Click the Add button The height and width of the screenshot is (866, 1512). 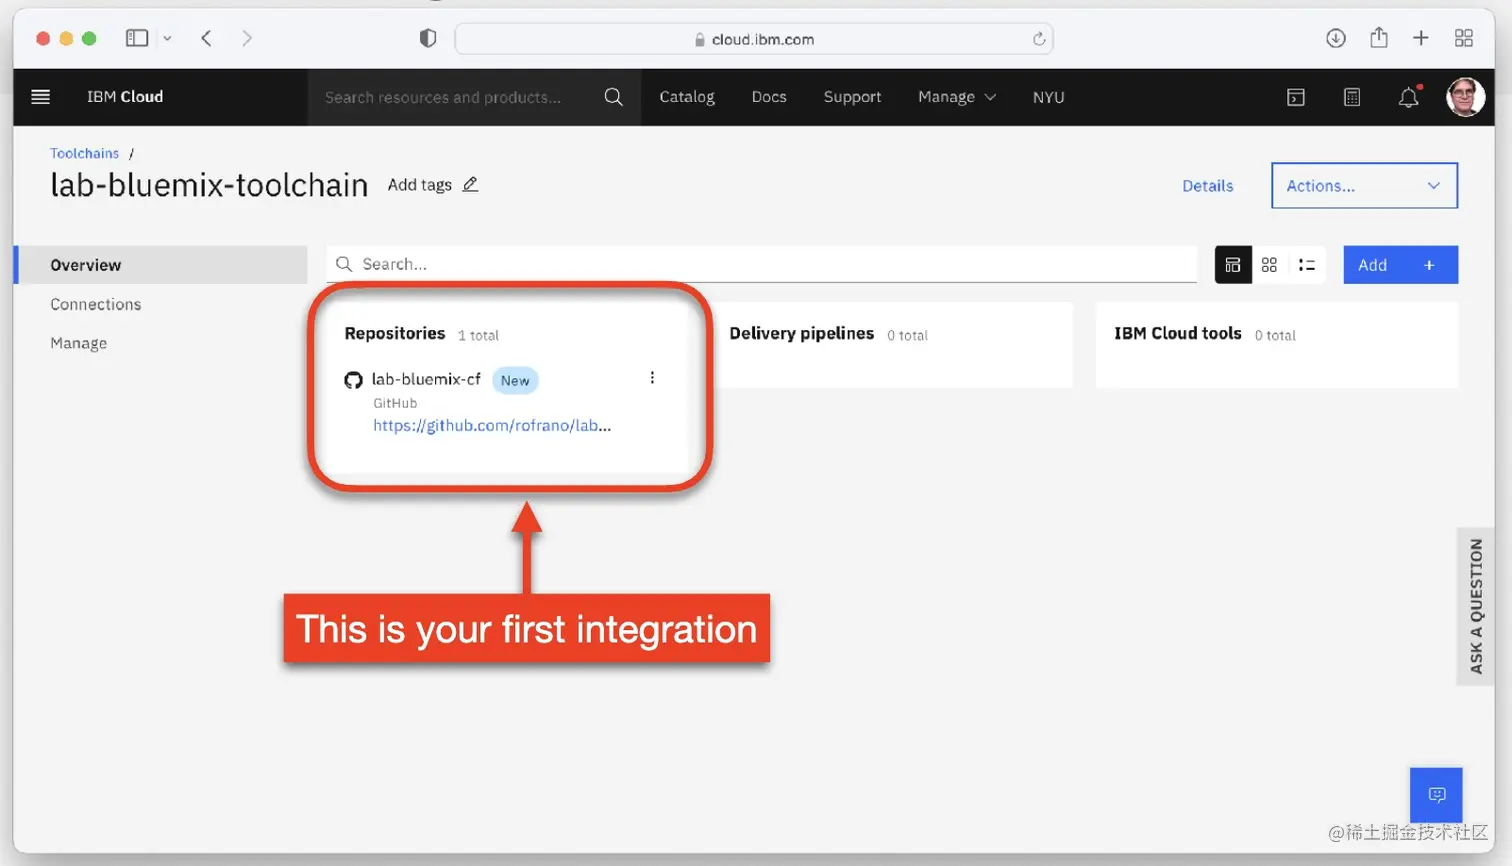click(x=1400, y=265)
